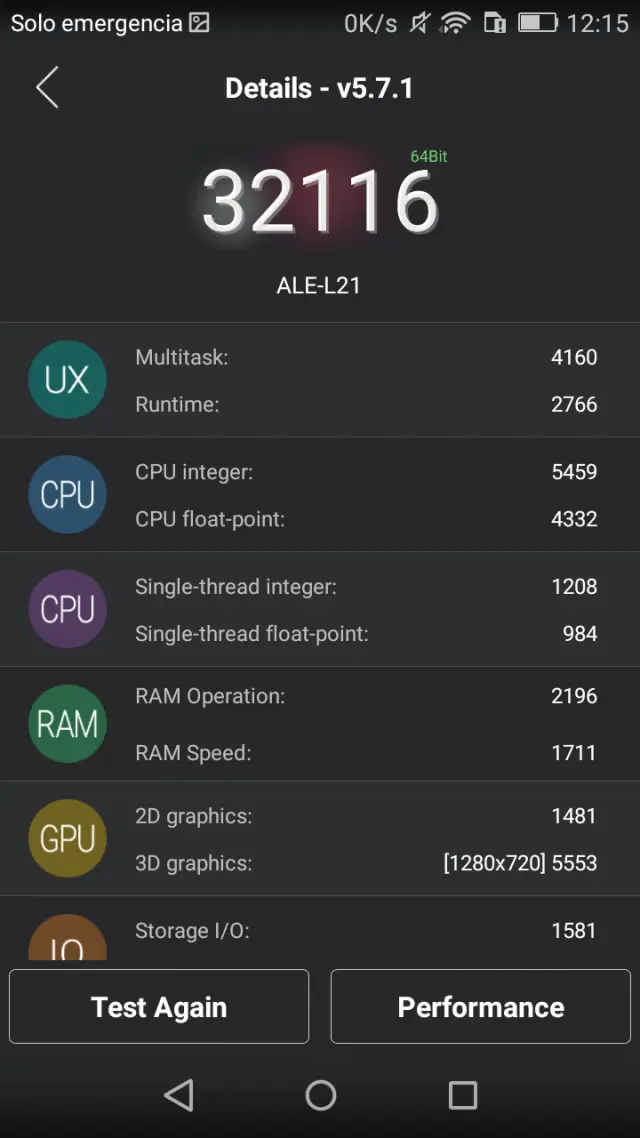Tap the teal UX category icon
The width and height of the screenshot is (640, 1138).
tap(67, 380)
